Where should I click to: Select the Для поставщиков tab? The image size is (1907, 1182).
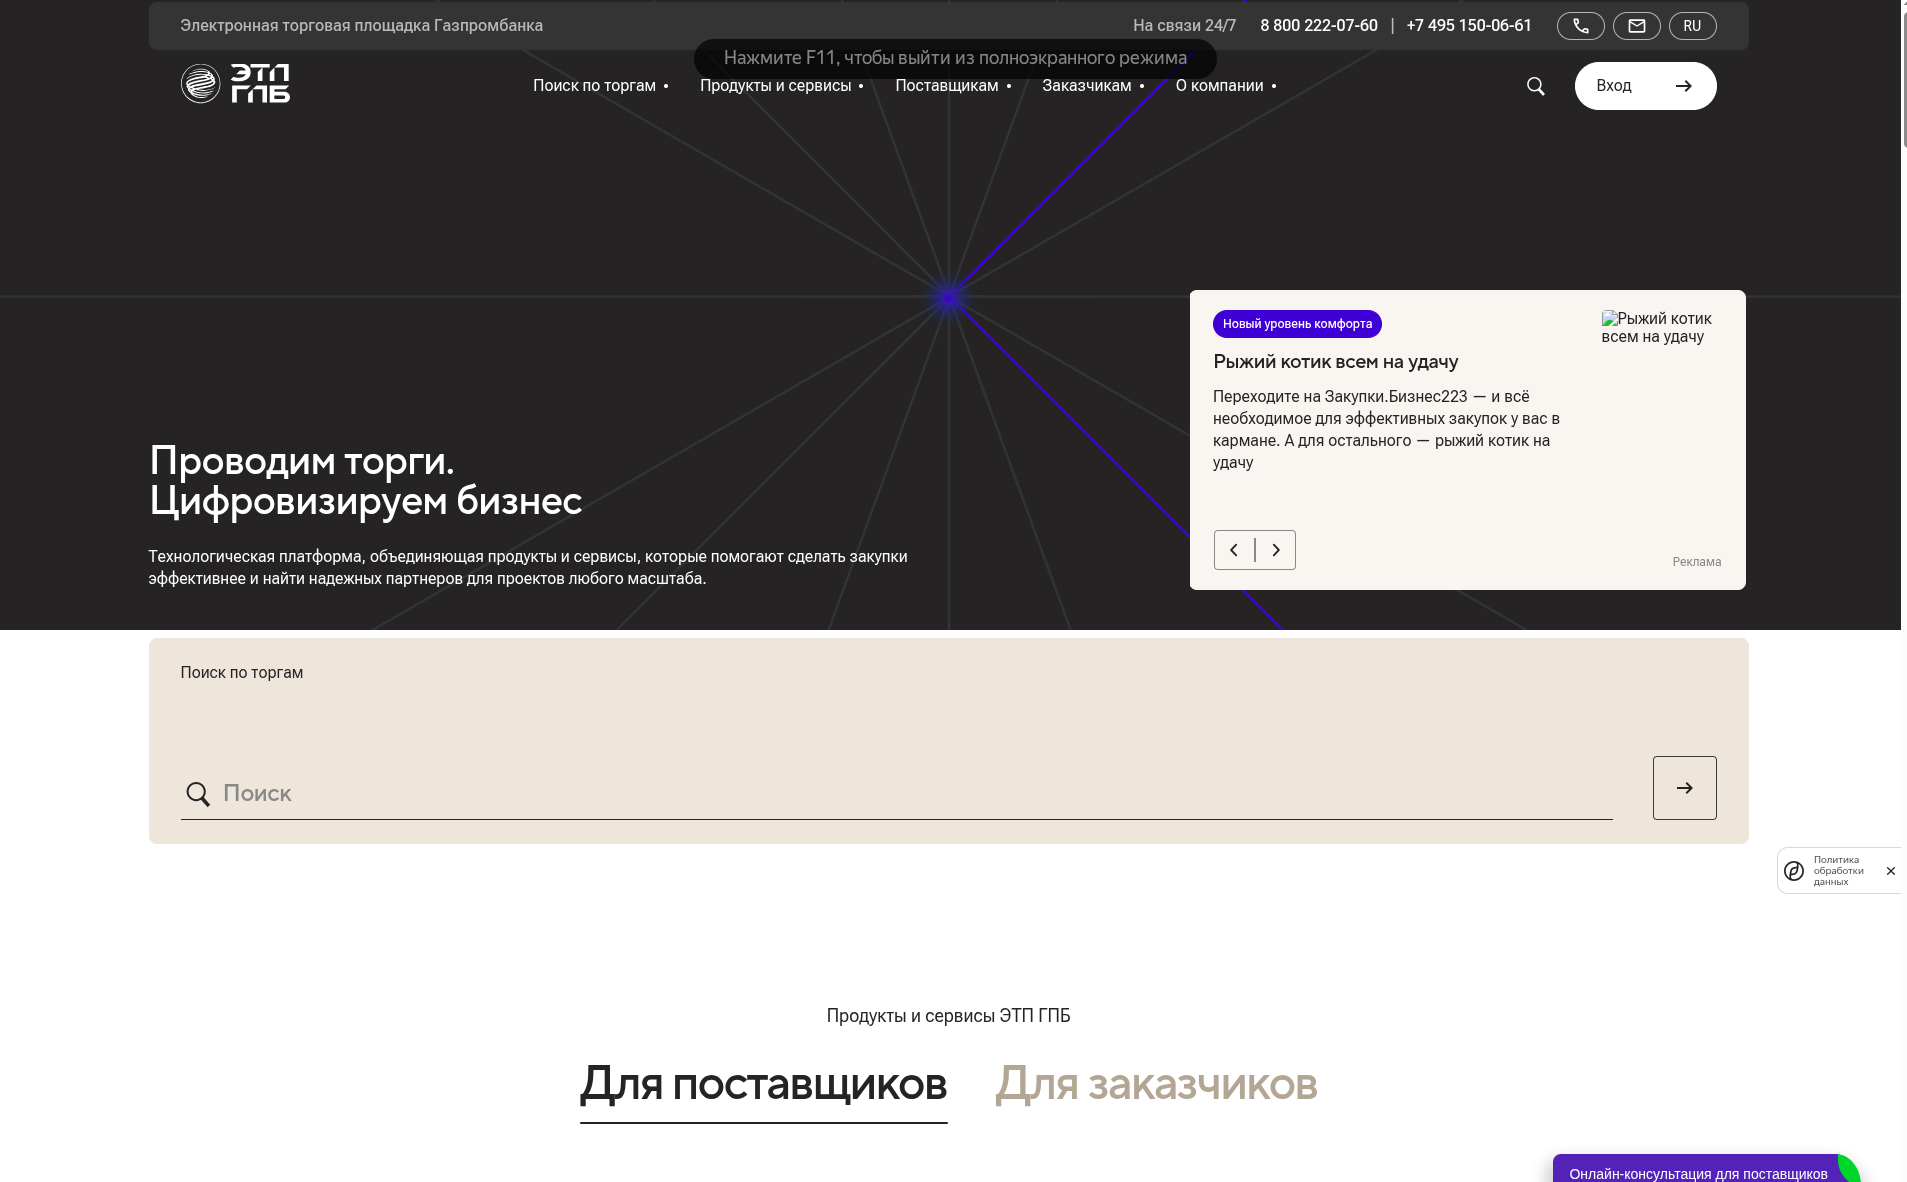pos(763,1085)
